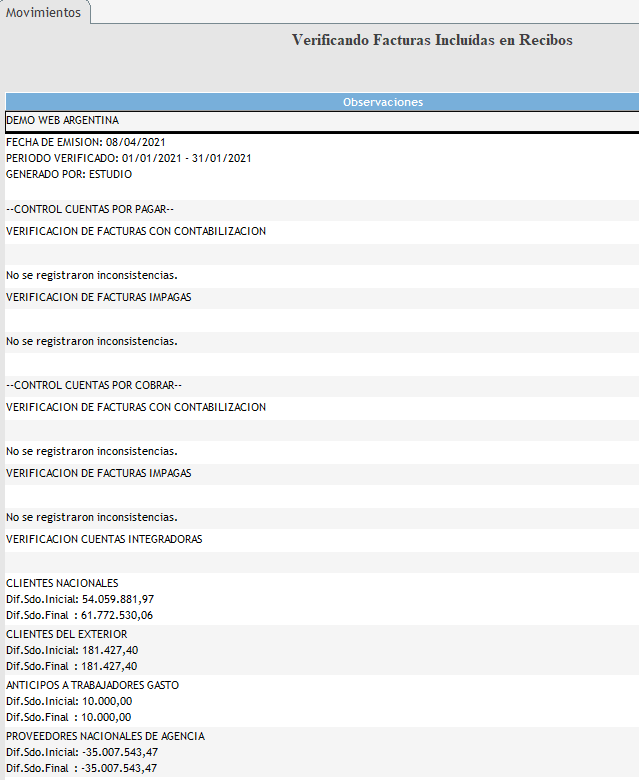639x780 pixels.
Task: Click the CLIENTES DEL EXTERIOR account name
Action: [66, 634]
